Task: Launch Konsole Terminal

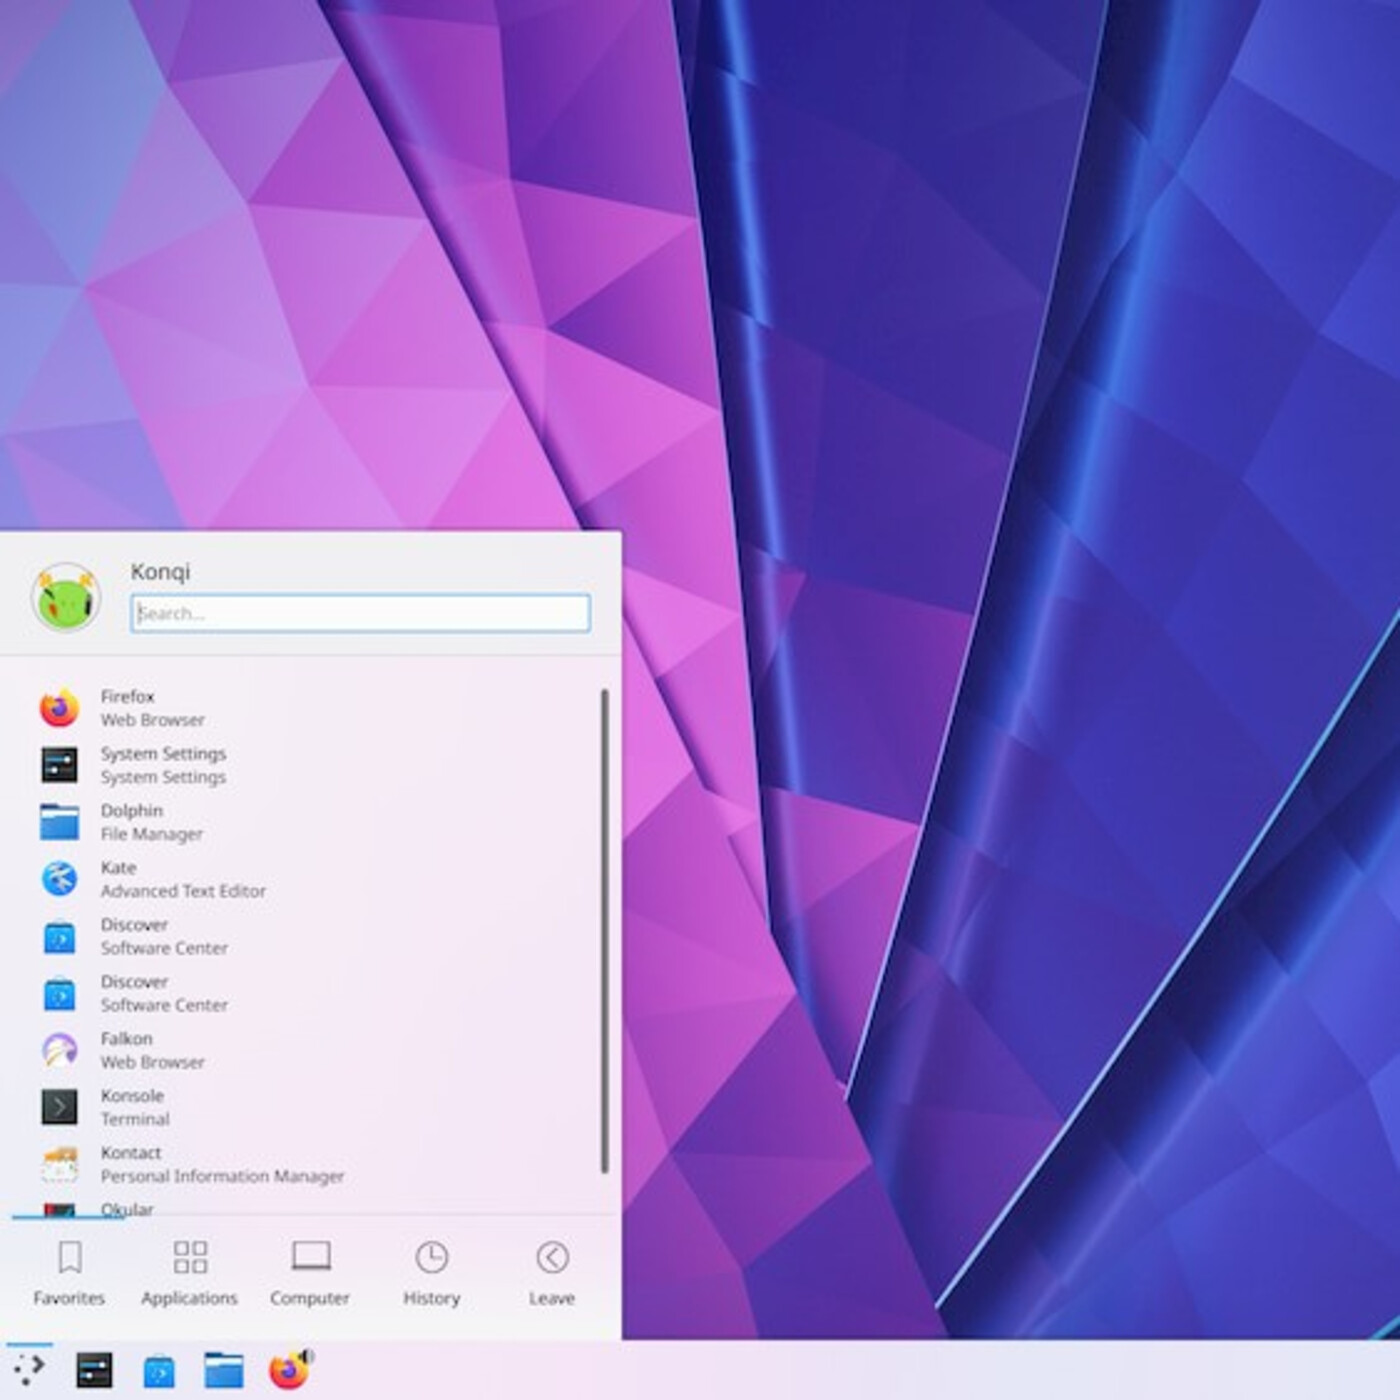Action: (x=310, y=1107)
